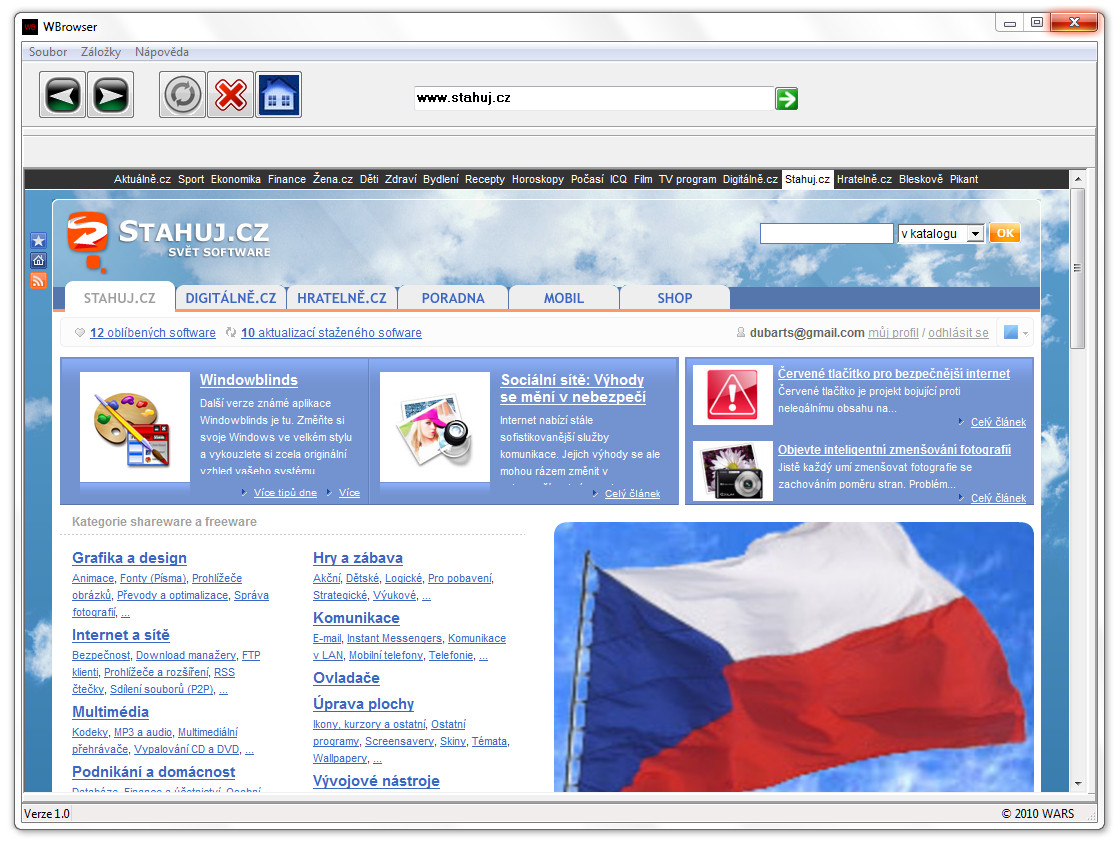The height and width of the screenshot is (841, 1116).
Task: Open the 'Internet a sítě' category
Action: pyautogui.click(x=120, y=635)
